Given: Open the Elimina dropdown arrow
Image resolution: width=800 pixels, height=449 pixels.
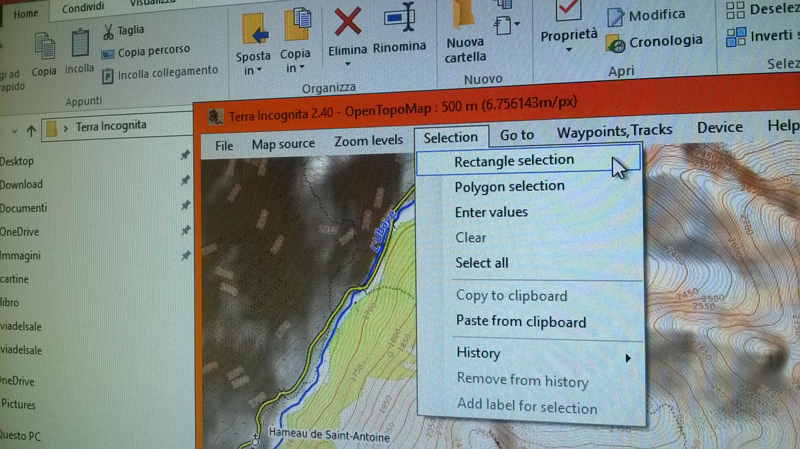Looking at the screenshot, I should point(347,64).
